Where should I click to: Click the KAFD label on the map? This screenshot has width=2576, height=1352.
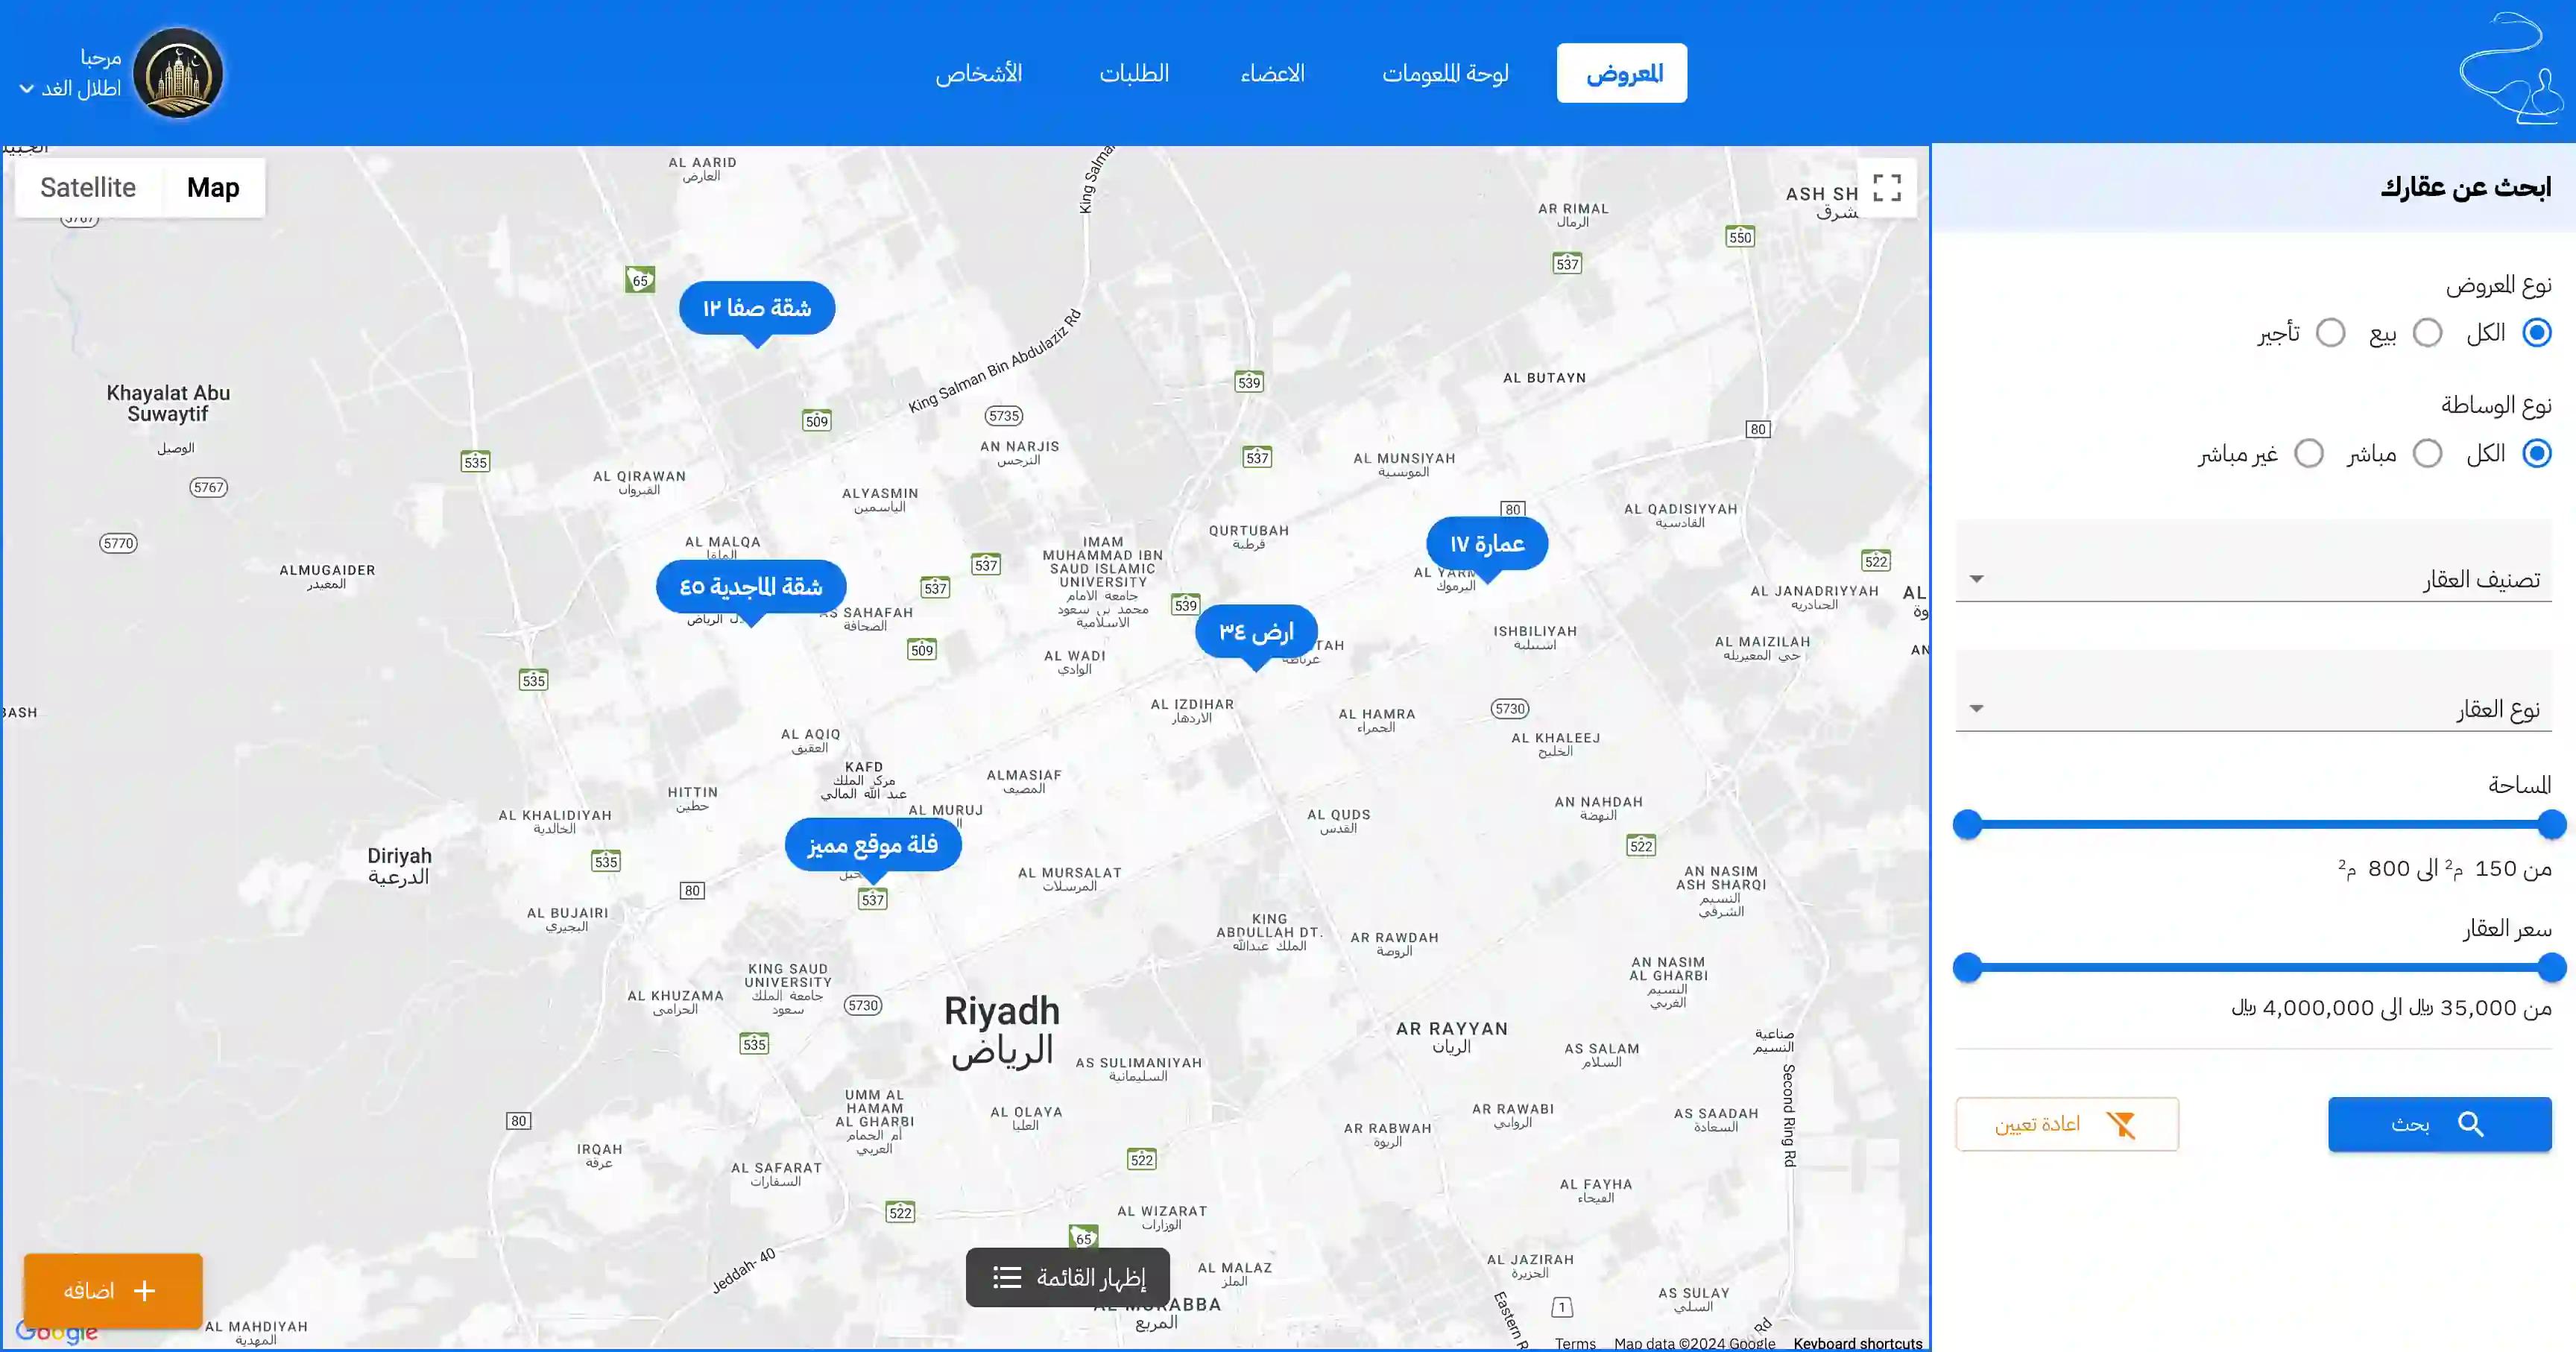(864, 767)
